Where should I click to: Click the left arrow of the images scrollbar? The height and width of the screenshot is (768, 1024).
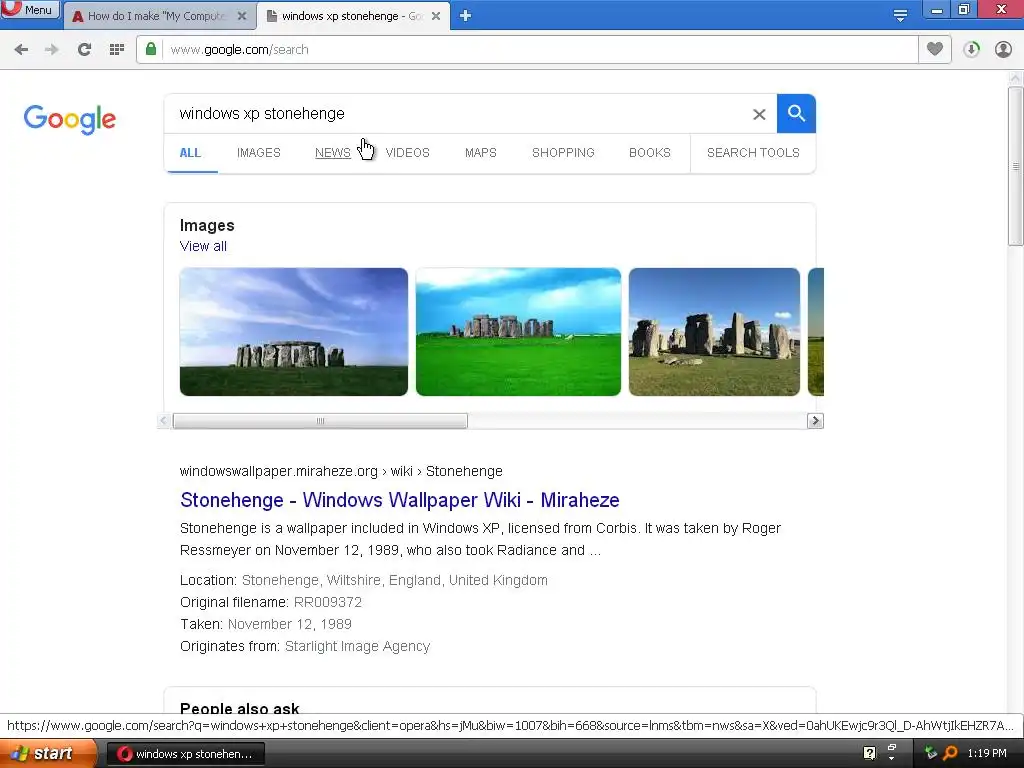click(x=165, y=421)
